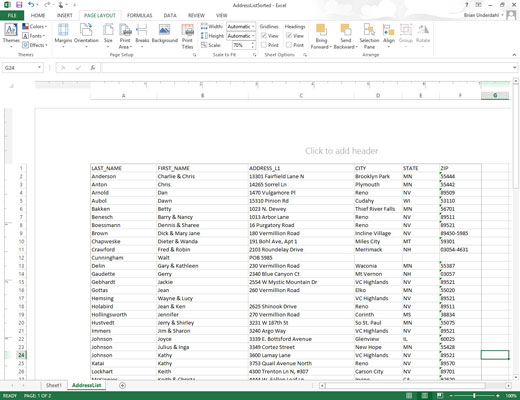Image resolution: width=520 pixels, height=400 pixels.
Task: Click the Print Titles icon
Action: 187,36
